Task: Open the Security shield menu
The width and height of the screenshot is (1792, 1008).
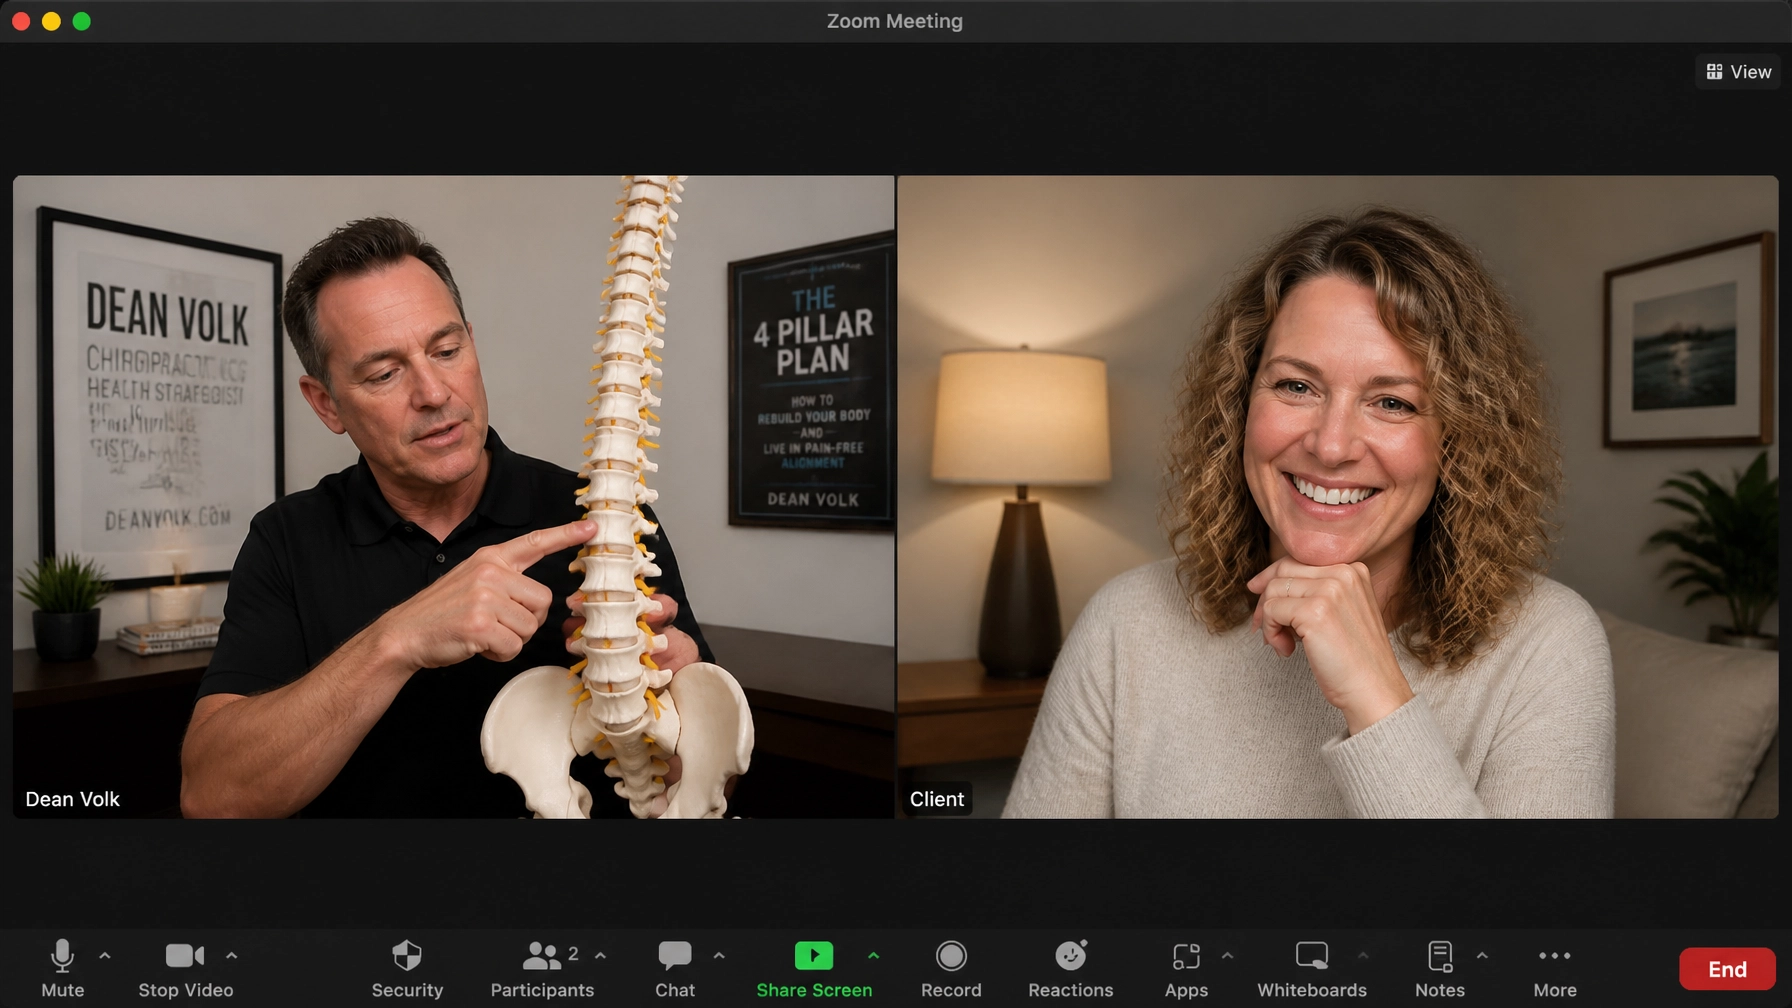Action: (407, 968)
